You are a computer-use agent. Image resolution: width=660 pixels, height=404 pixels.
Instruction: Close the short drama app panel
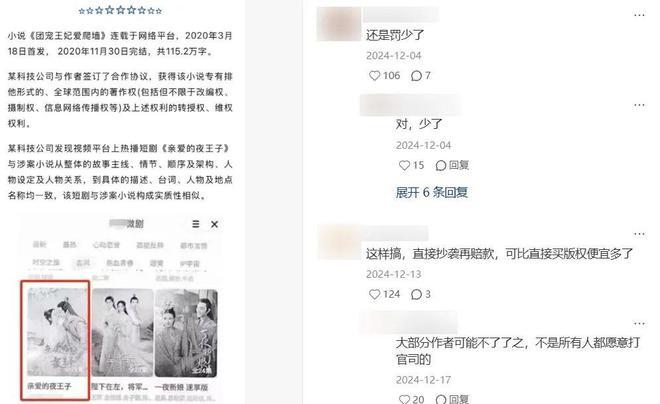214,224
